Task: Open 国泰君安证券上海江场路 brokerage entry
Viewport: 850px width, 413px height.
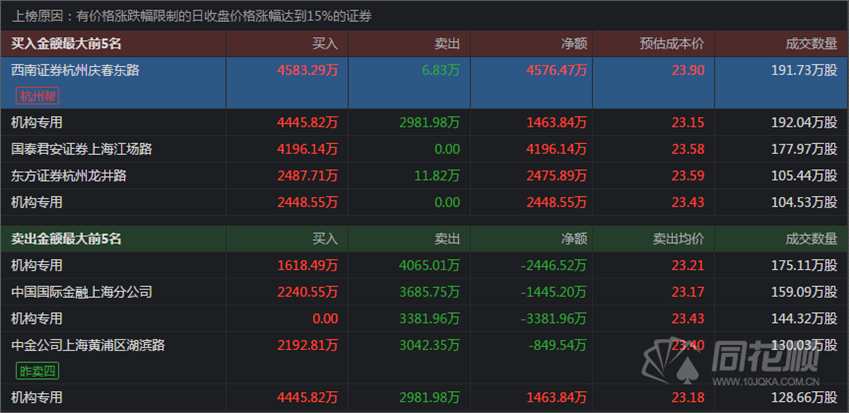Action: (x=82, y=149)
